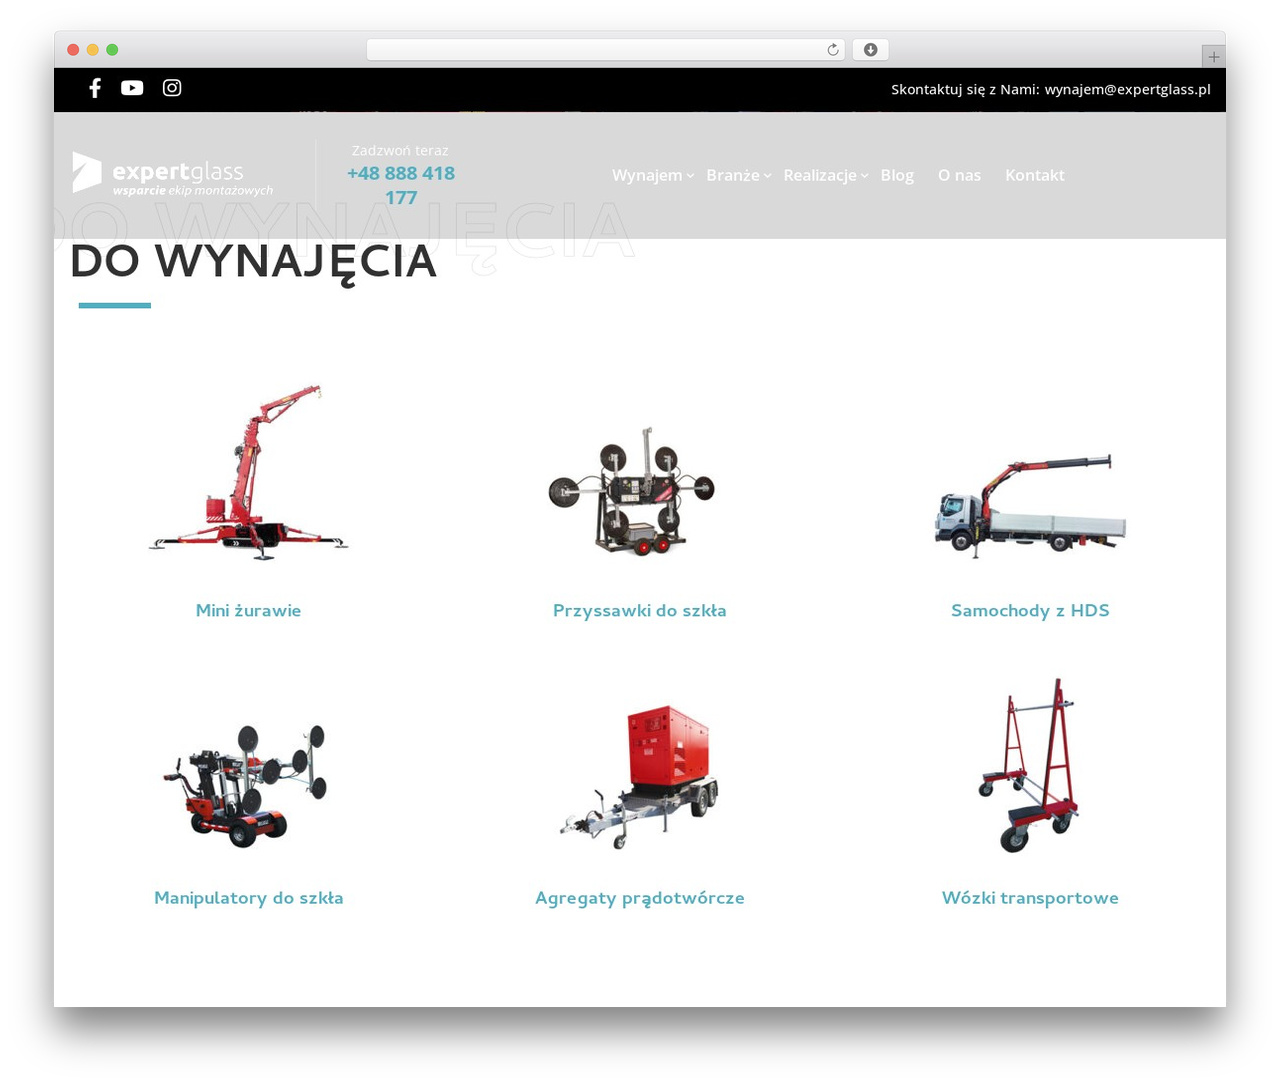Open the Kontakt page
1280x1084 pixels.
pyautogui.click(x=1034, y=175)
